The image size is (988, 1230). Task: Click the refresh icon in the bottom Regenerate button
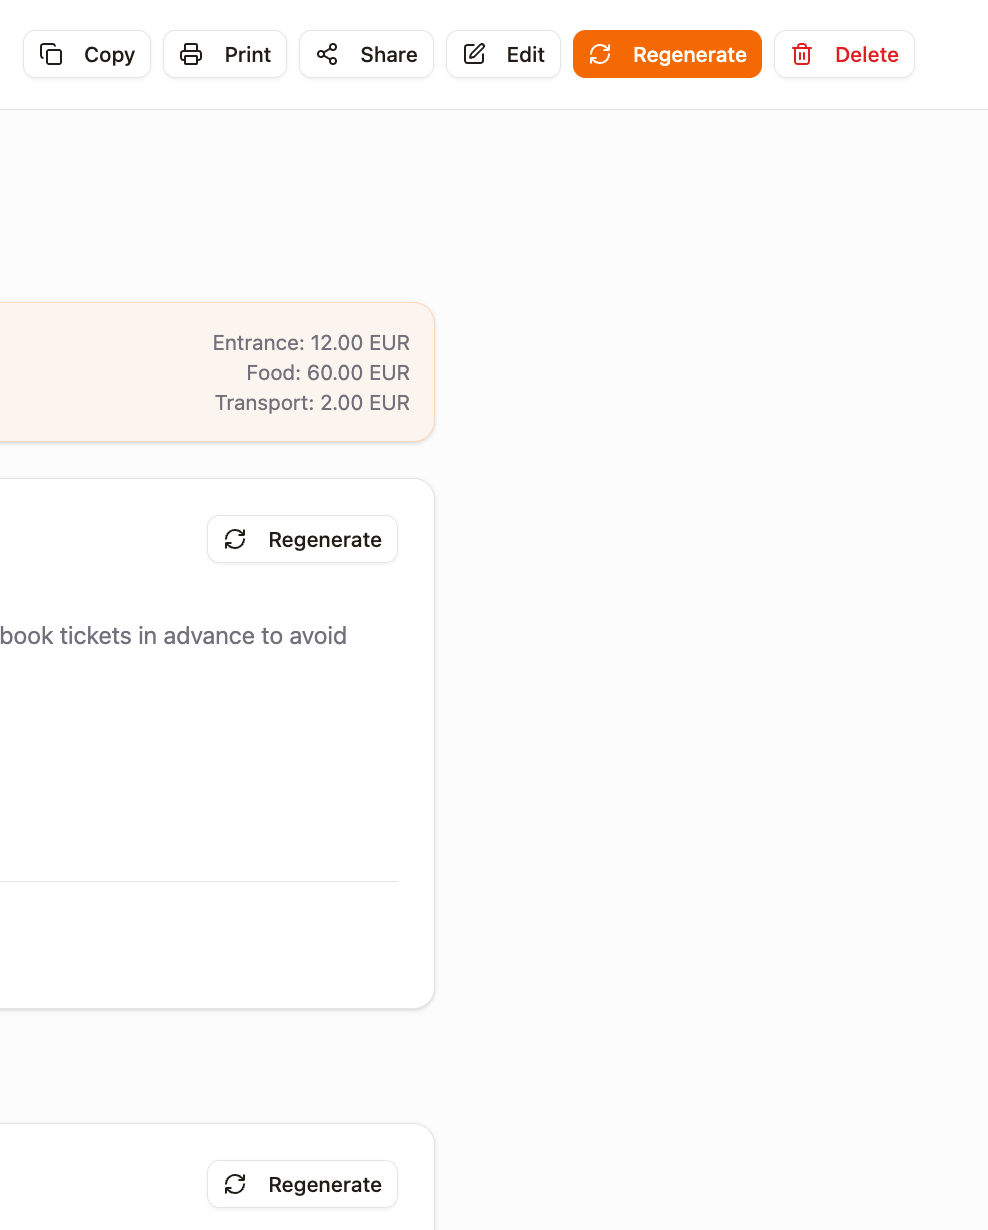pyautogui.click(x=235, y=1184)
